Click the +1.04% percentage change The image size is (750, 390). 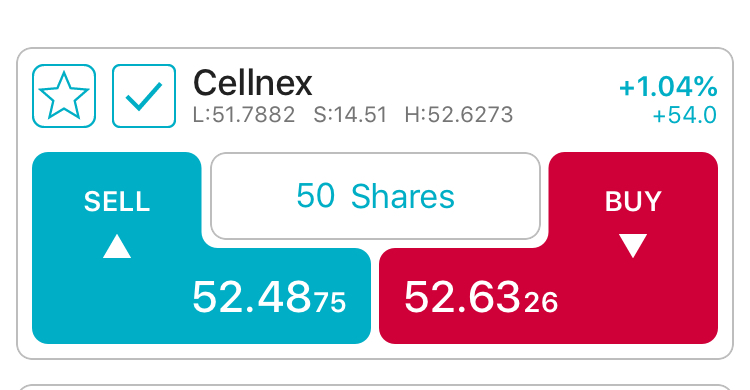coord(668,87)
